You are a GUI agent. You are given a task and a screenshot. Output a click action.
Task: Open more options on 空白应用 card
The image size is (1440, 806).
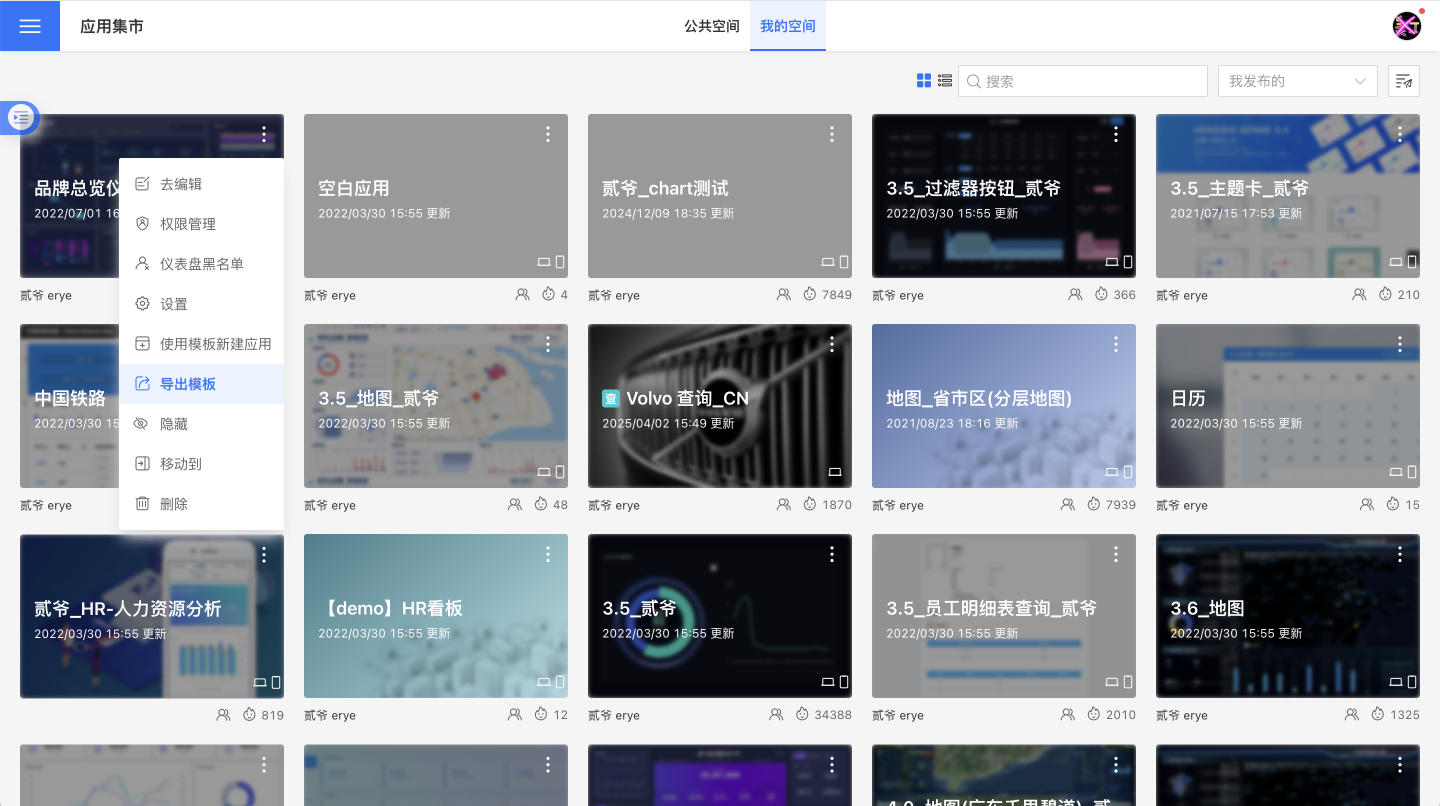[548, 134]
